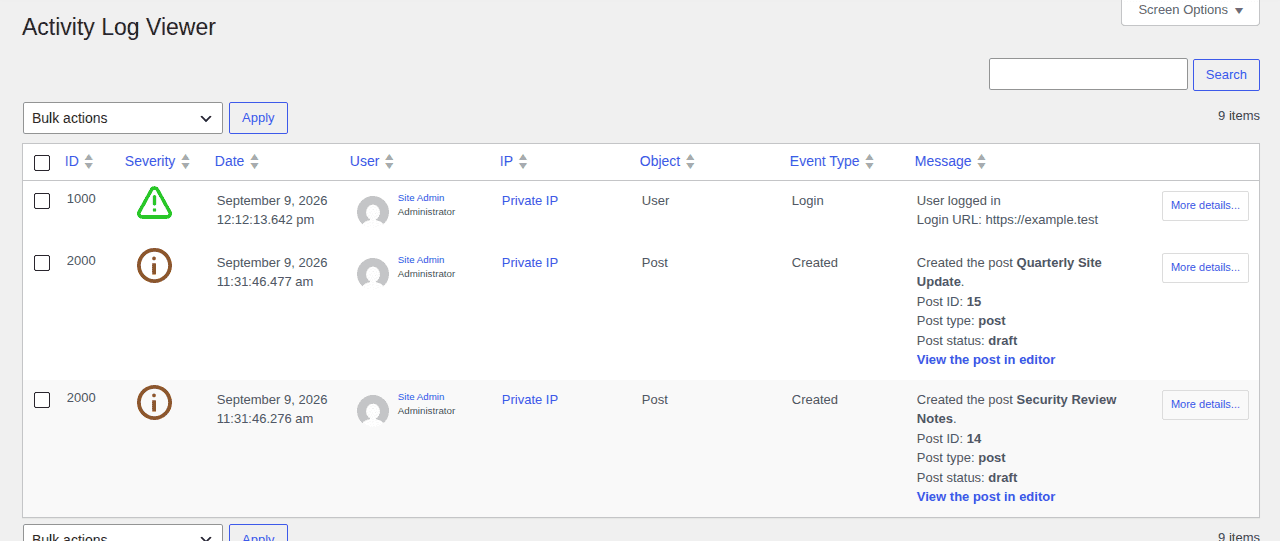
Task: Sort table by Date column header
Action: click(x=229, y=161)
